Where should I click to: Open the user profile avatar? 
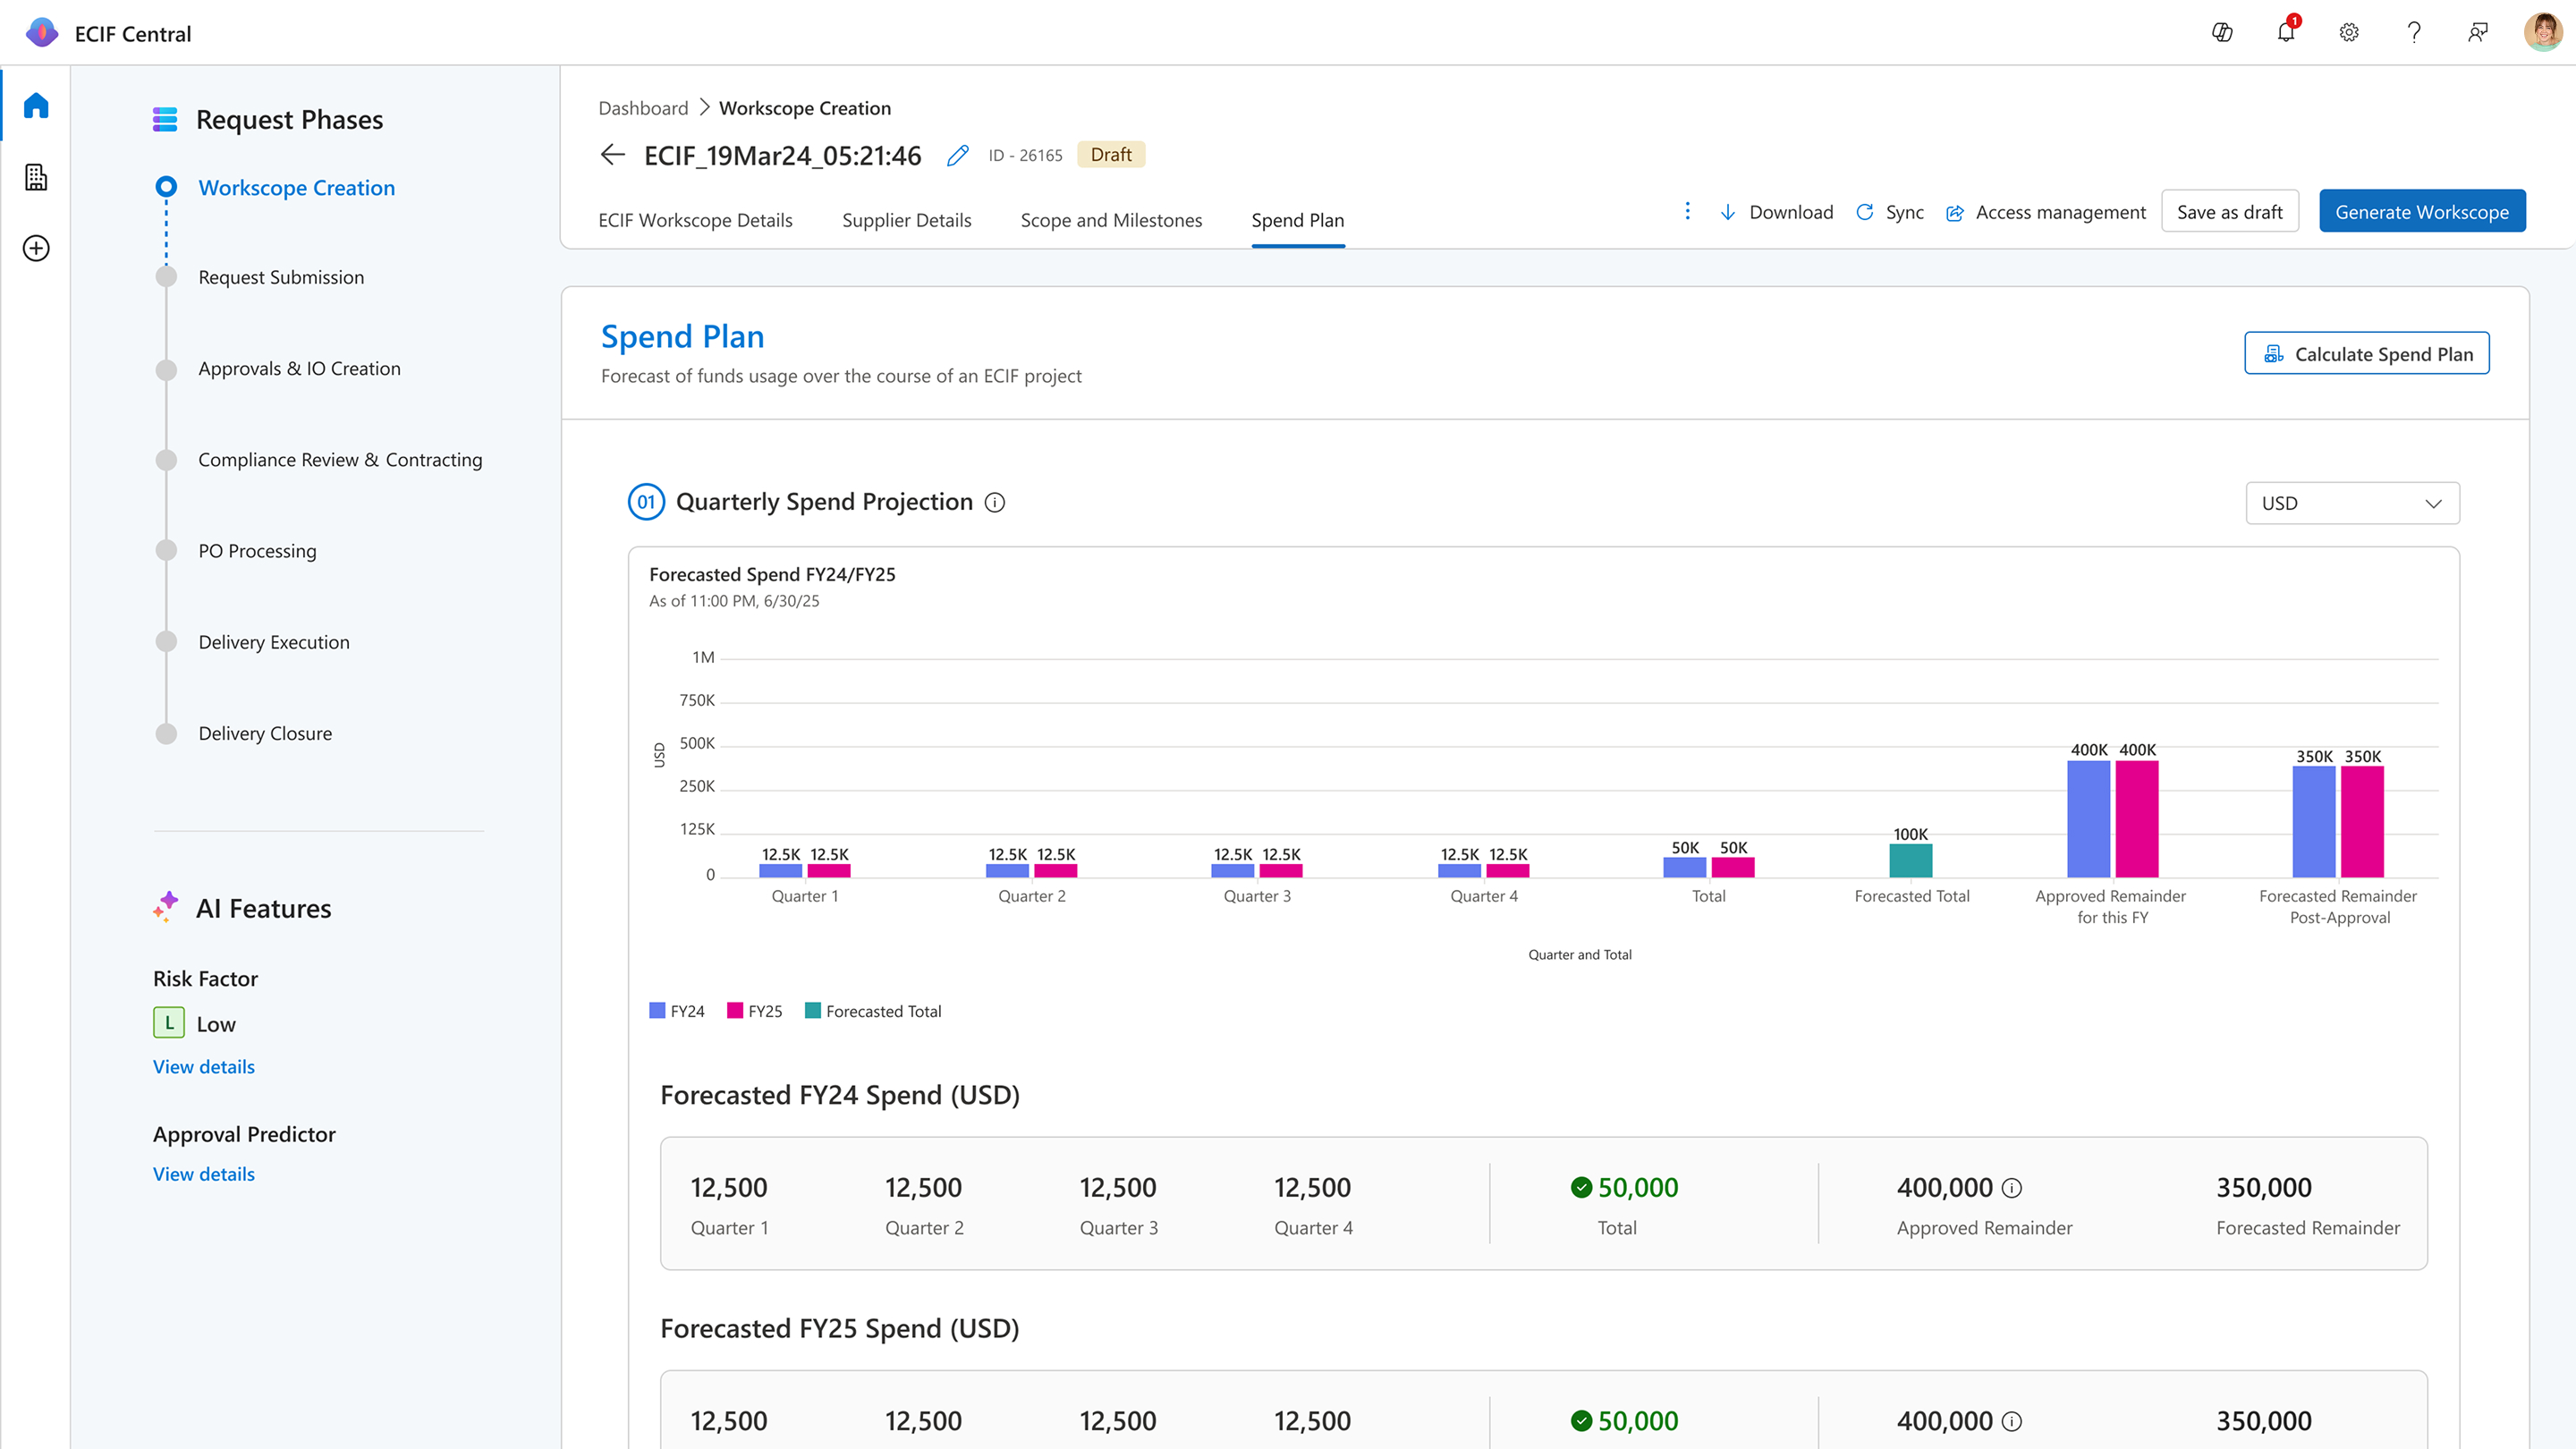2542,32
